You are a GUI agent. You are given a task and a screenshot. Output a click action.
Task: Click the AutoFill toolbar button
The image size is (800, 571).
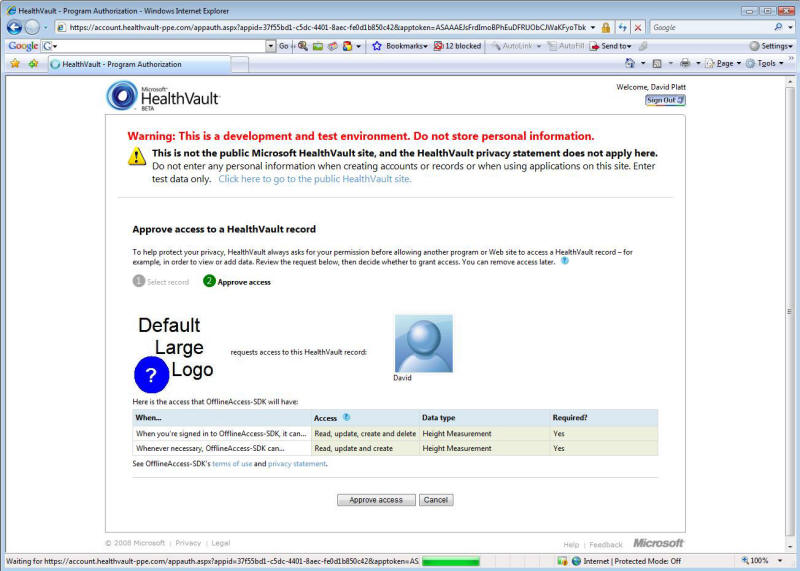tap(565, 46)
